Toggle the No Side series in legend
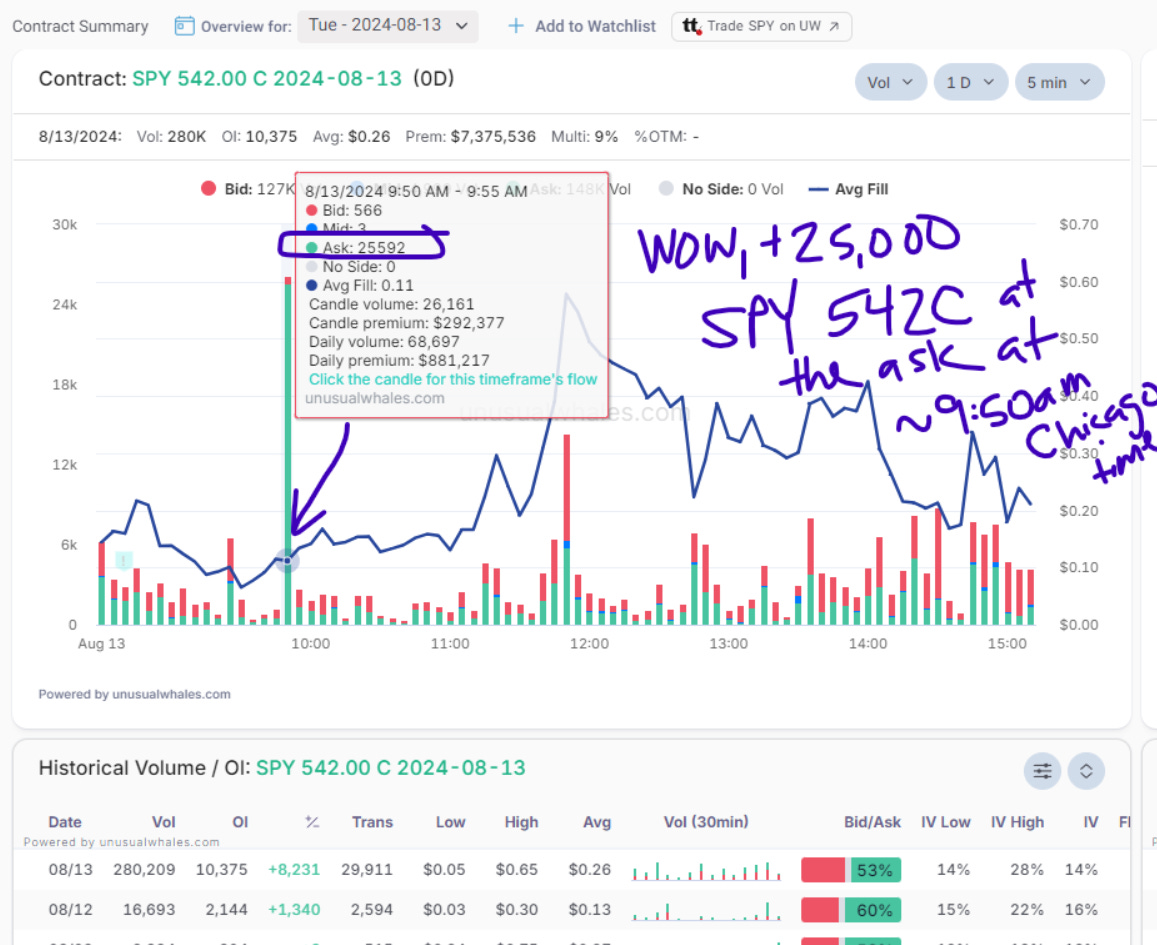The width and height of the screenshot is (1157, 945). click(721, 189)
